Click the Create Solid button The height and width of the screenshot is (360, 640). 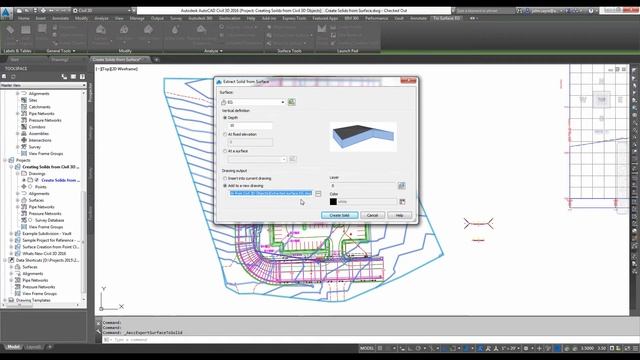pyautogui.click(x=340, y=215)
